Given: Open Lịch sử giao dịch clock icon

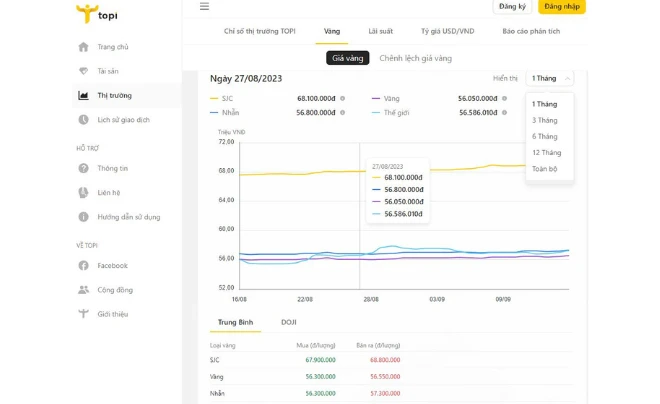Looking at the screenshot, I should [83, 120].
